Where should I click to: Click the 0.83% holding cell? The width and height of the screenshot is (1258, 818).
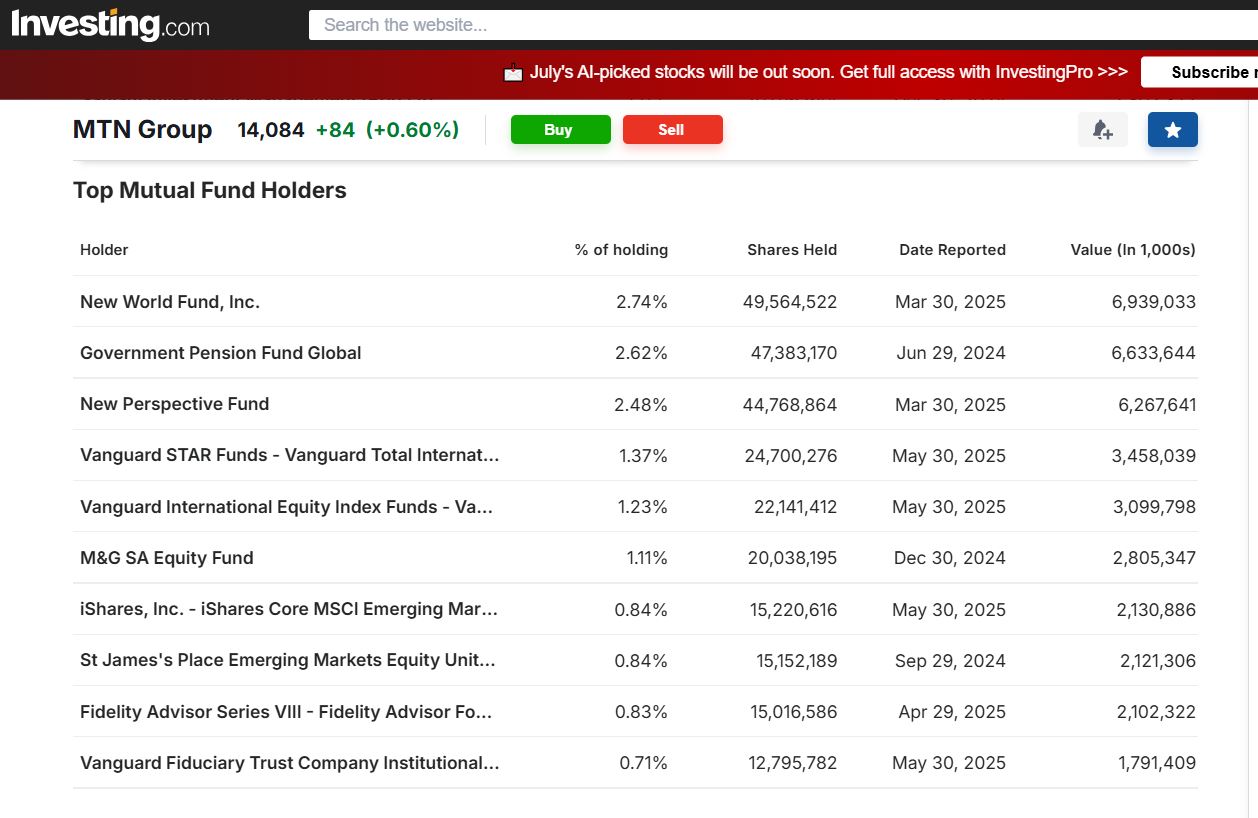tap(641, 712)
